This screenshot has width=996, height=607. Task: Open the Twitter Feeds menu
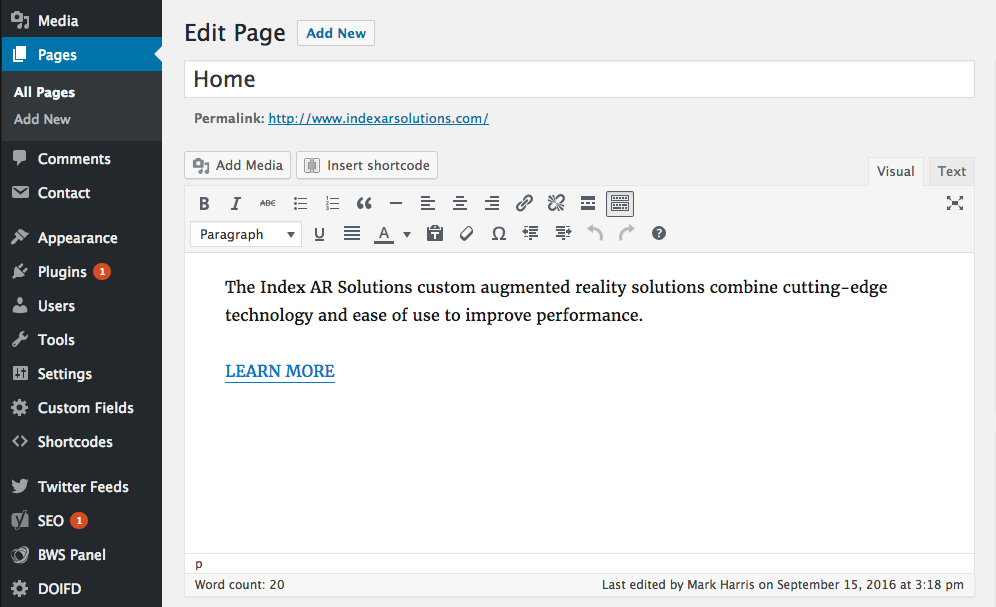[x=81, y=486]
